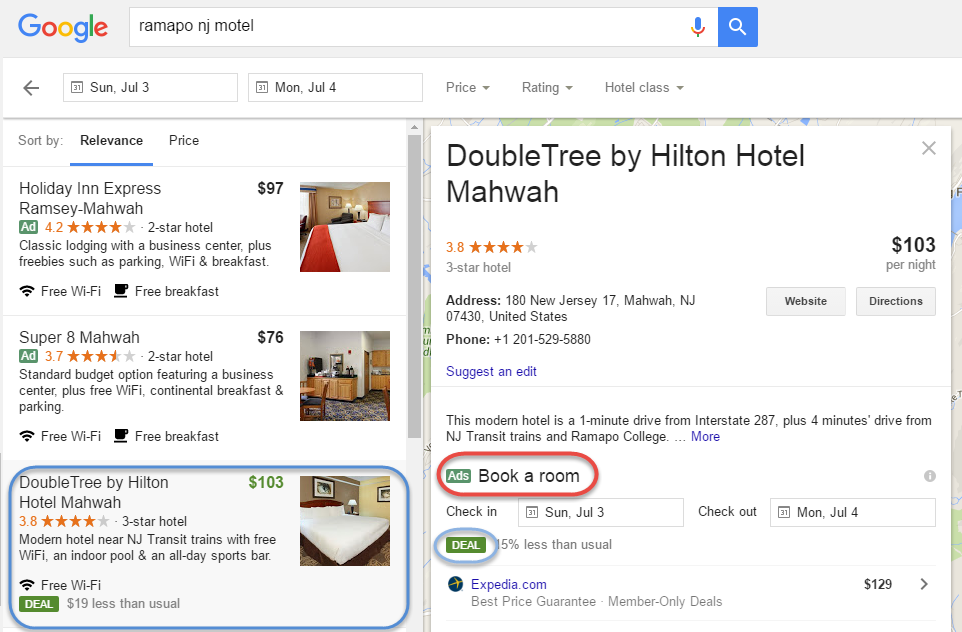The width and height of the screenshot is (962, 632).
Task: Click the Directions button
Action: click(895, 301)
